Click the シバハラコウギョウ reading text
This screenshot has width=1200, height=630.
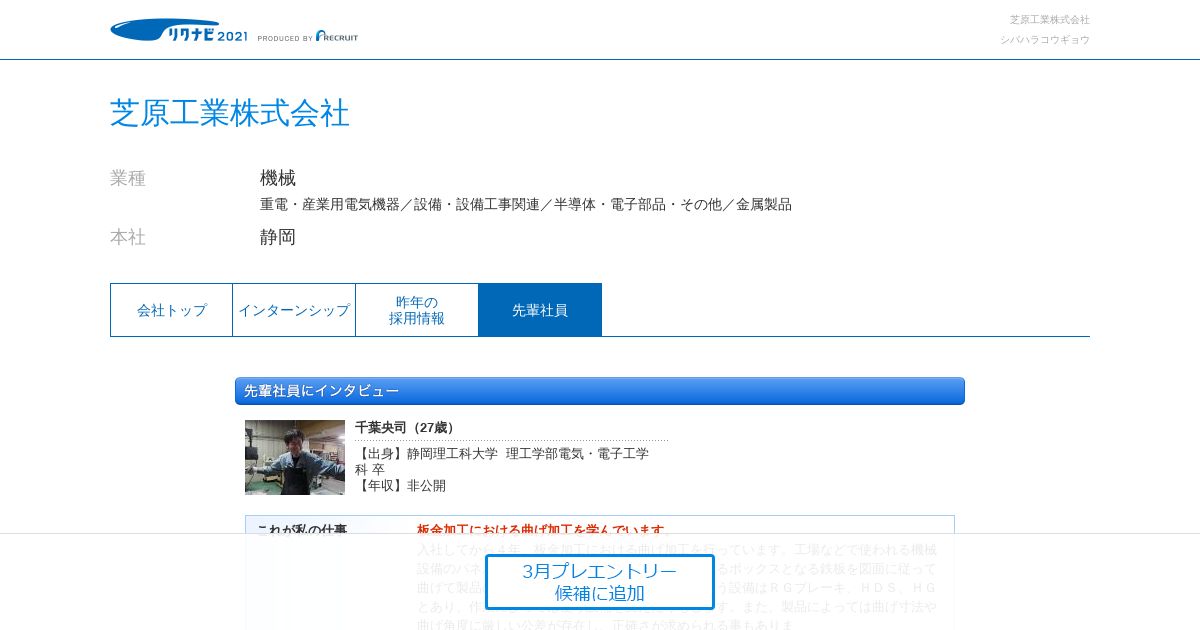tap(1045, 40)
